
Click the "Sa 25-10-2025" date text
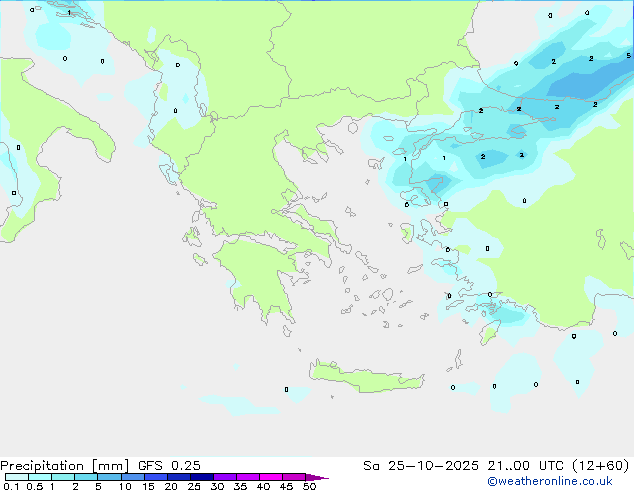point(421,466)
